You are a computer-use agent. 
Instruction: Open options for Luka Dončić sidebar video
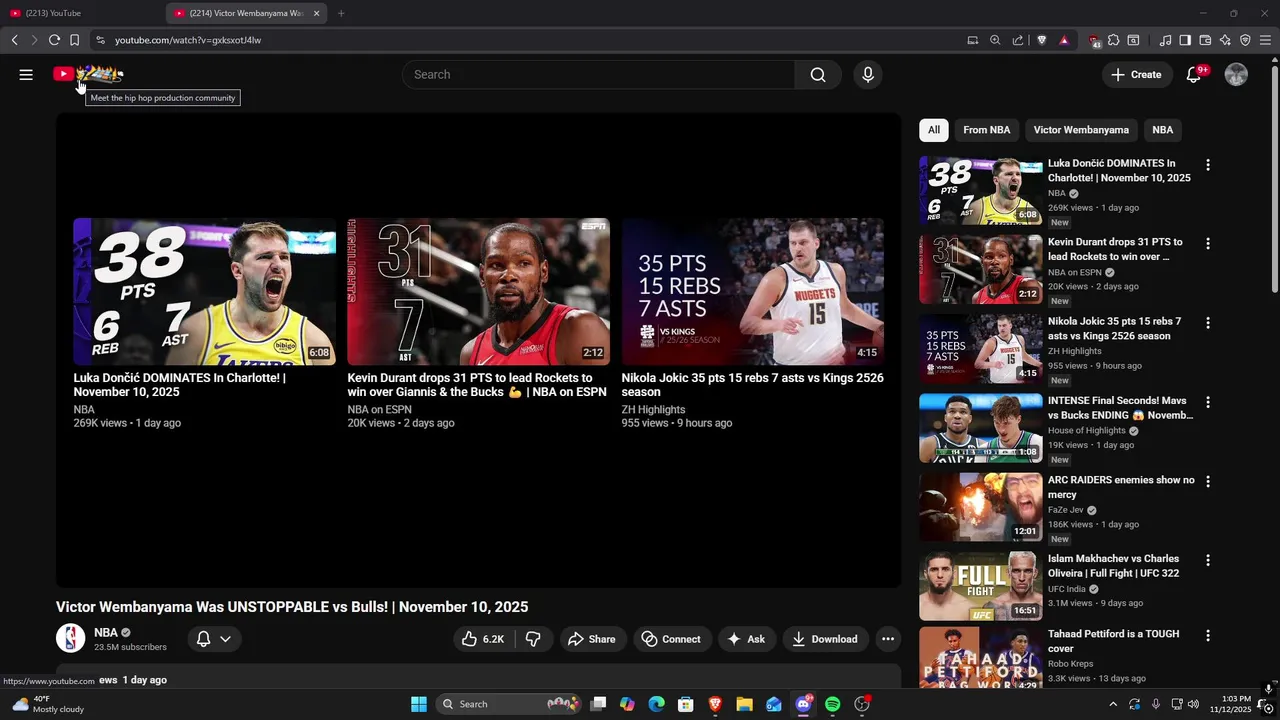click(1207, 165)
